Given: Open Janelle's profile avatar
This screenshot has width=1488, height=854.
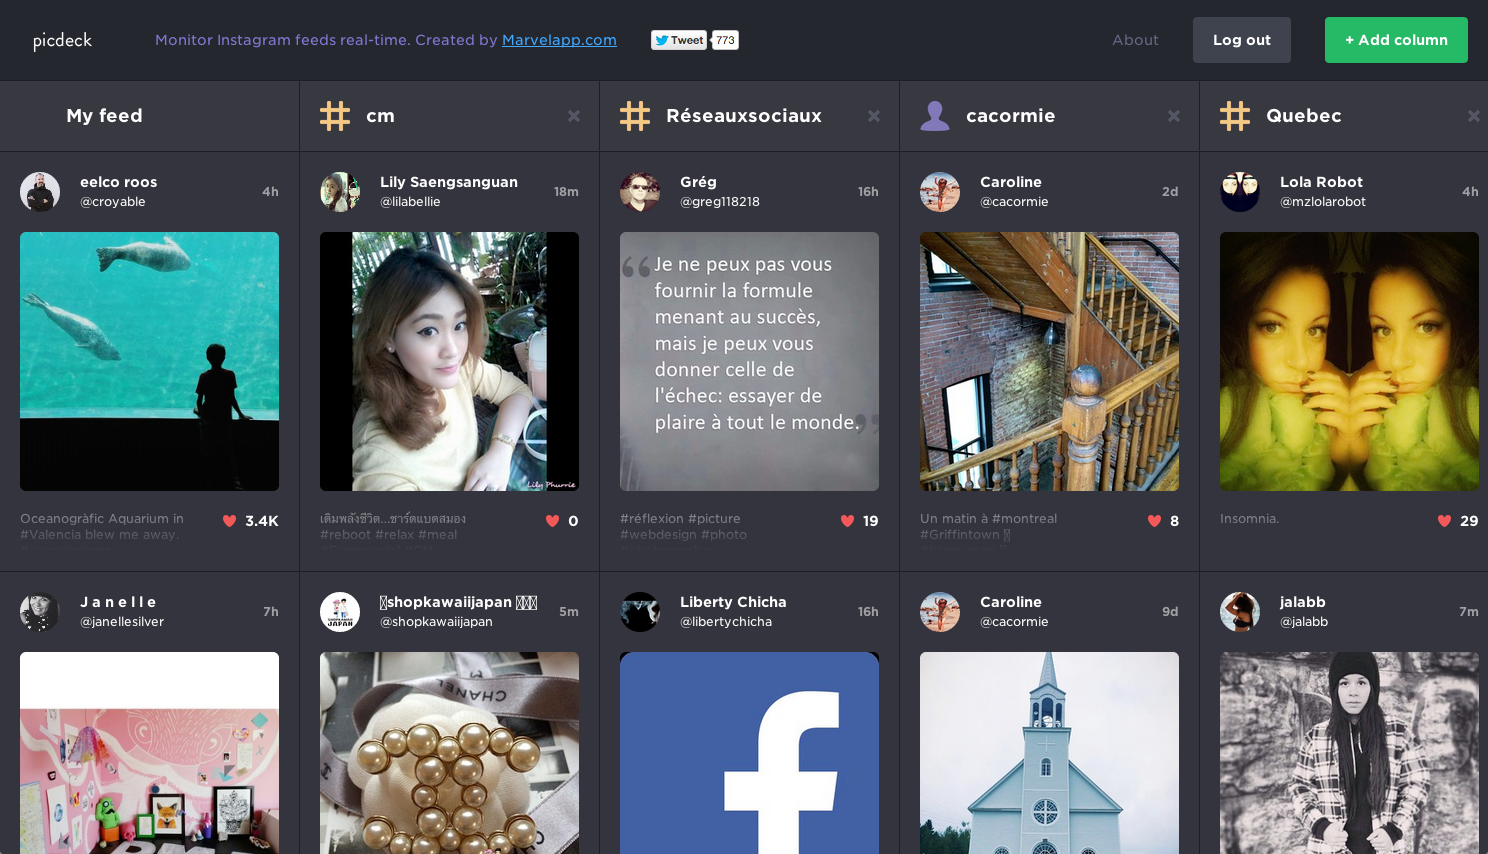Looking at the screenshot, I should coord(40,612).
